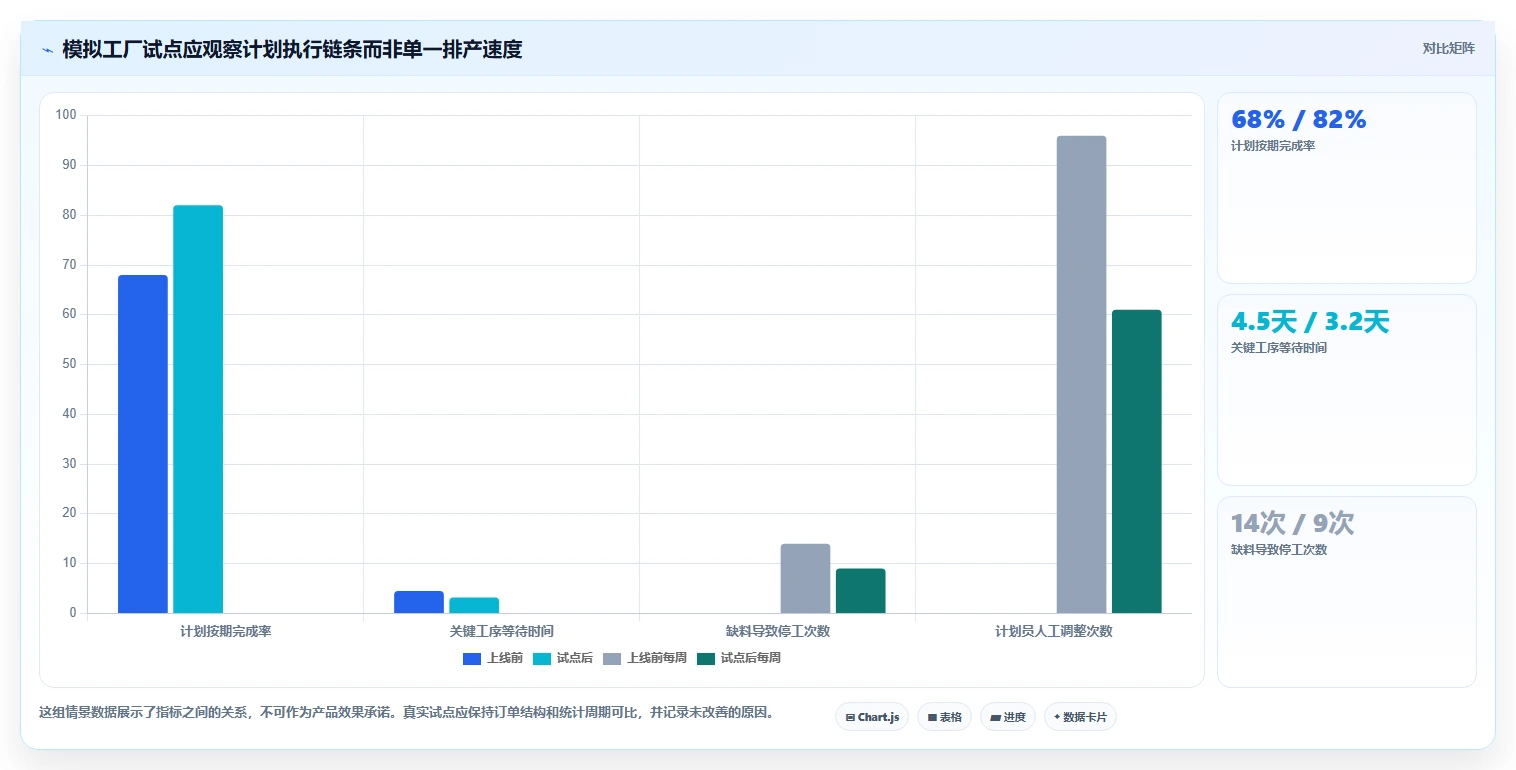
Task: Click the card caption 计划按期完成率
Action: click(x=1273, y=146)
